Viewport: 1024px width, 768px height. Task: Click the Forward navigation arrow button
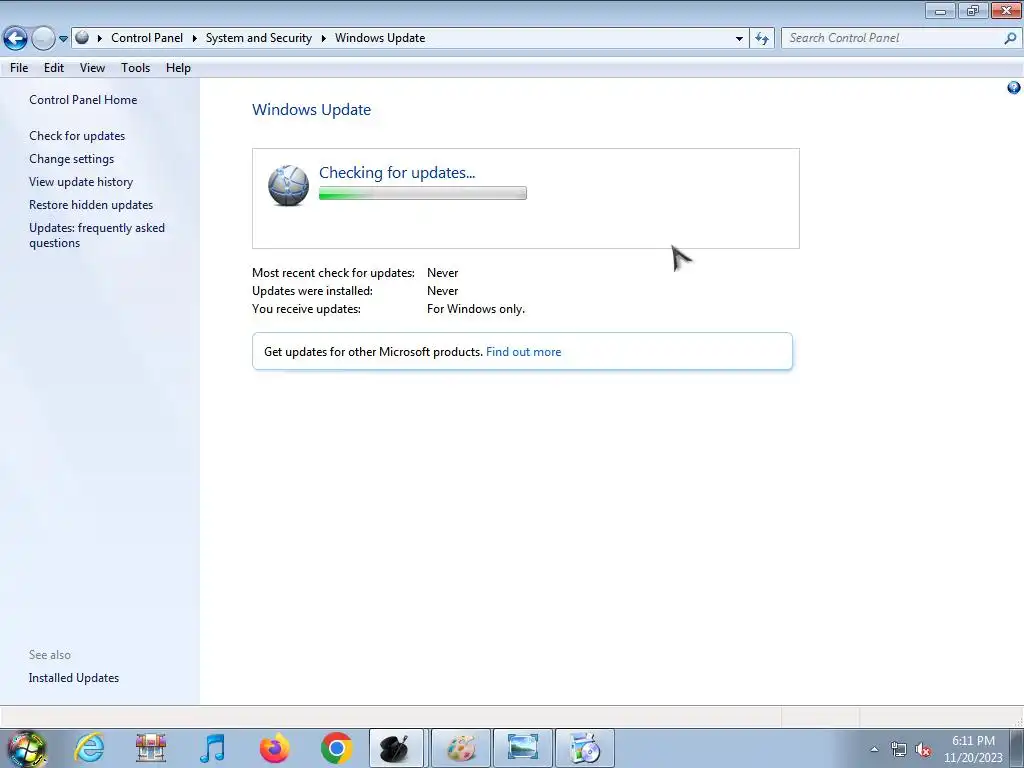[x=43, y=39]
